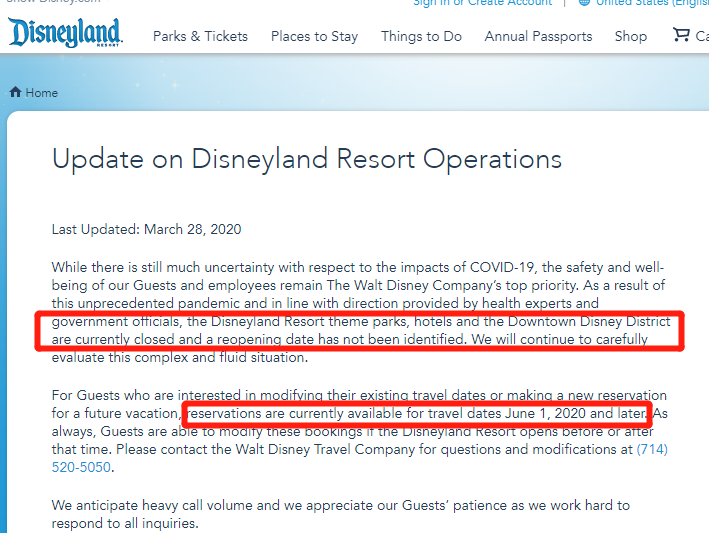Click the Sign In or Create Account link
709x533 pixels.
[x=482, y=3]
